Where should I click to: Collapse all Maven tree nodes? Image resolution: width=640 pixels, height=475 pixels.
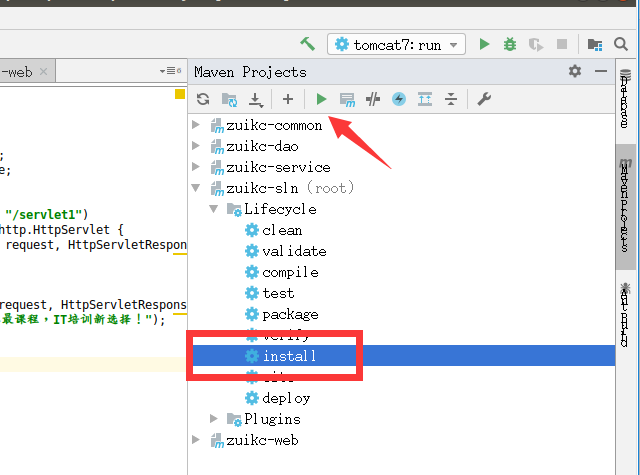pyautogui.click(x=451, y=99)
